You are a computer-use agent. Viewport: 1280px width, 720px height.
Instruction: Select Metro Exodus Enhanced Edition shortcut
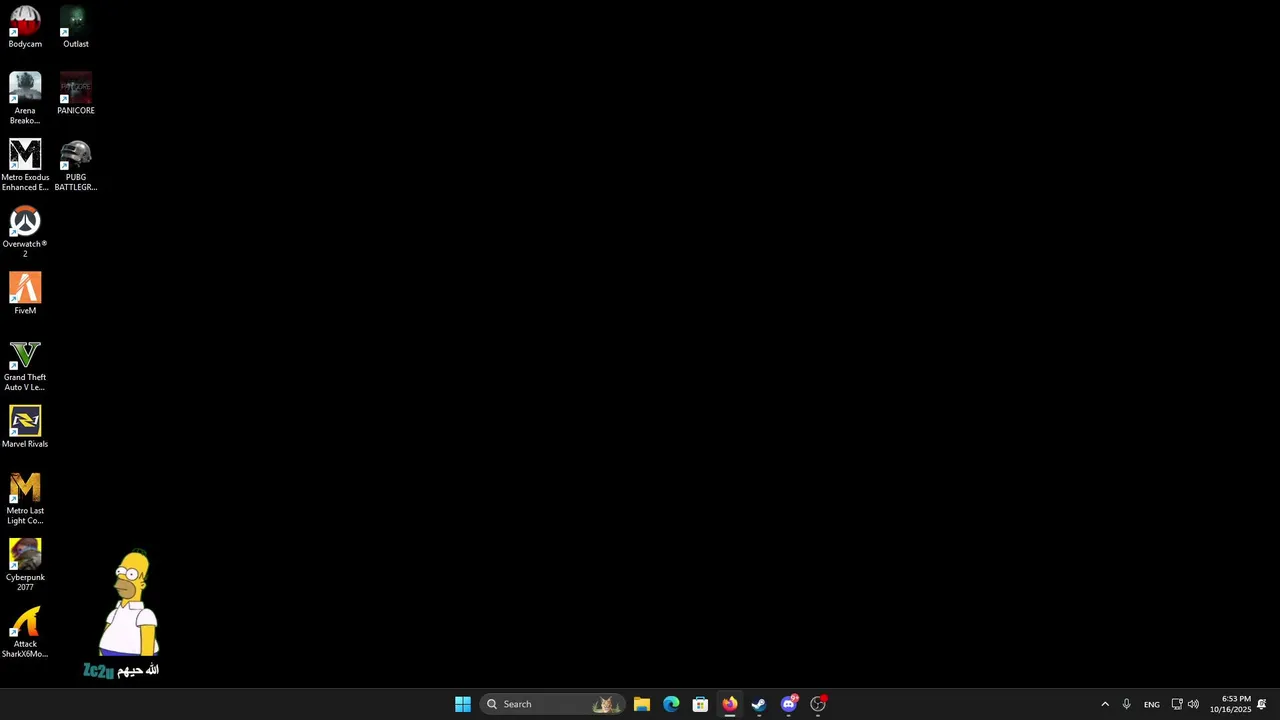point(25,165)
